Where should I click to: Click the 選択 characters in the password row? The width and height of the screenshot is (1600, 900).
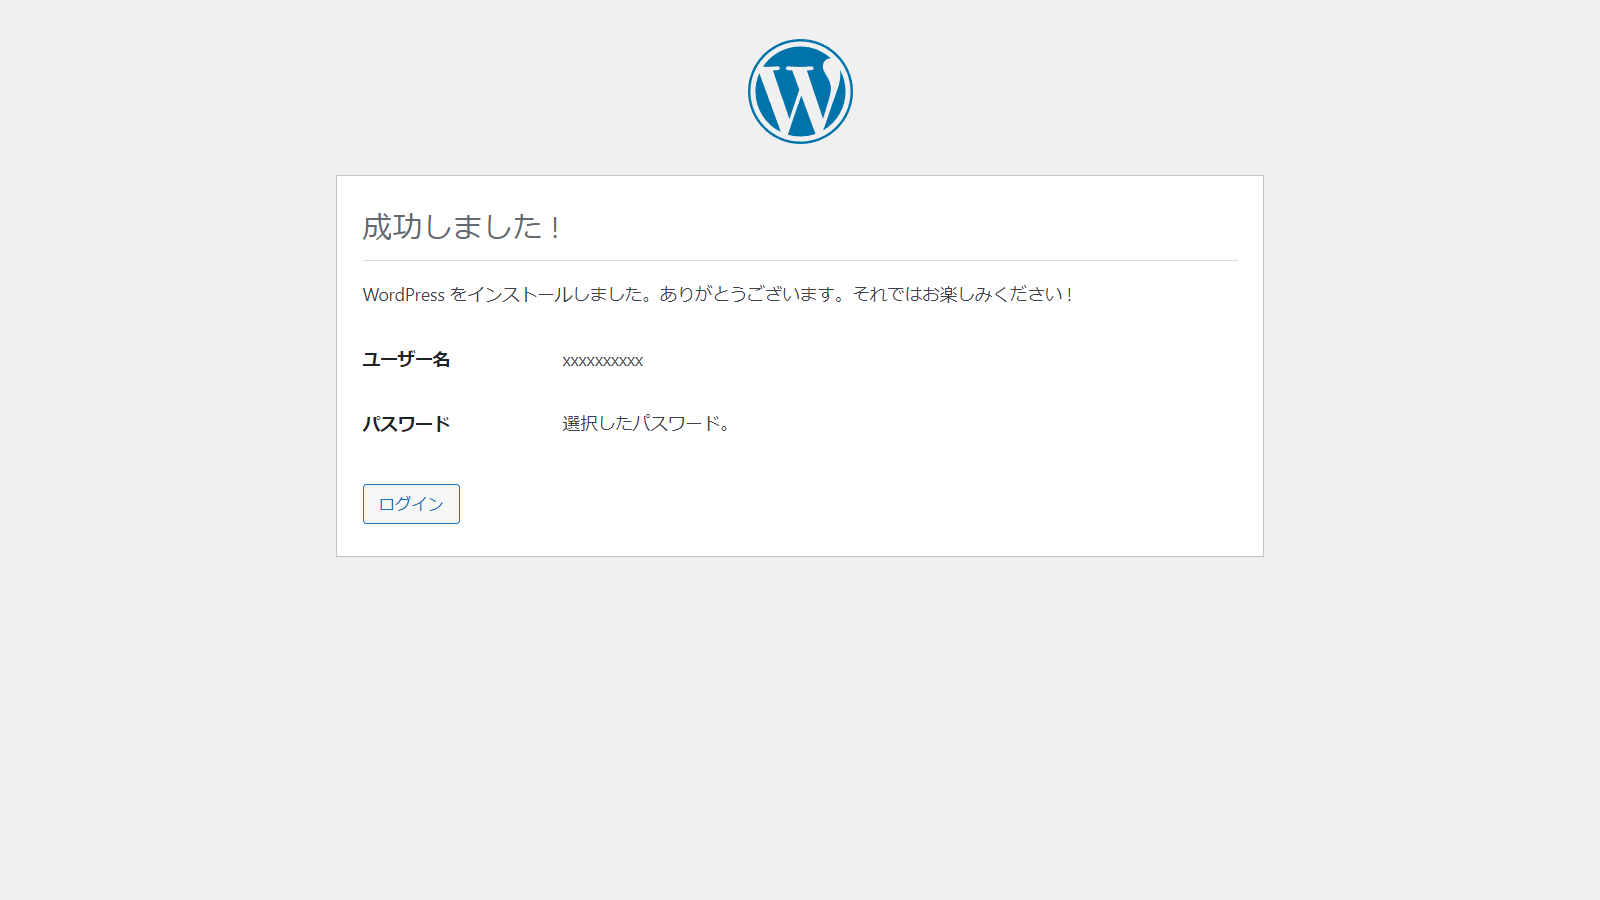(x=580, y=424)
